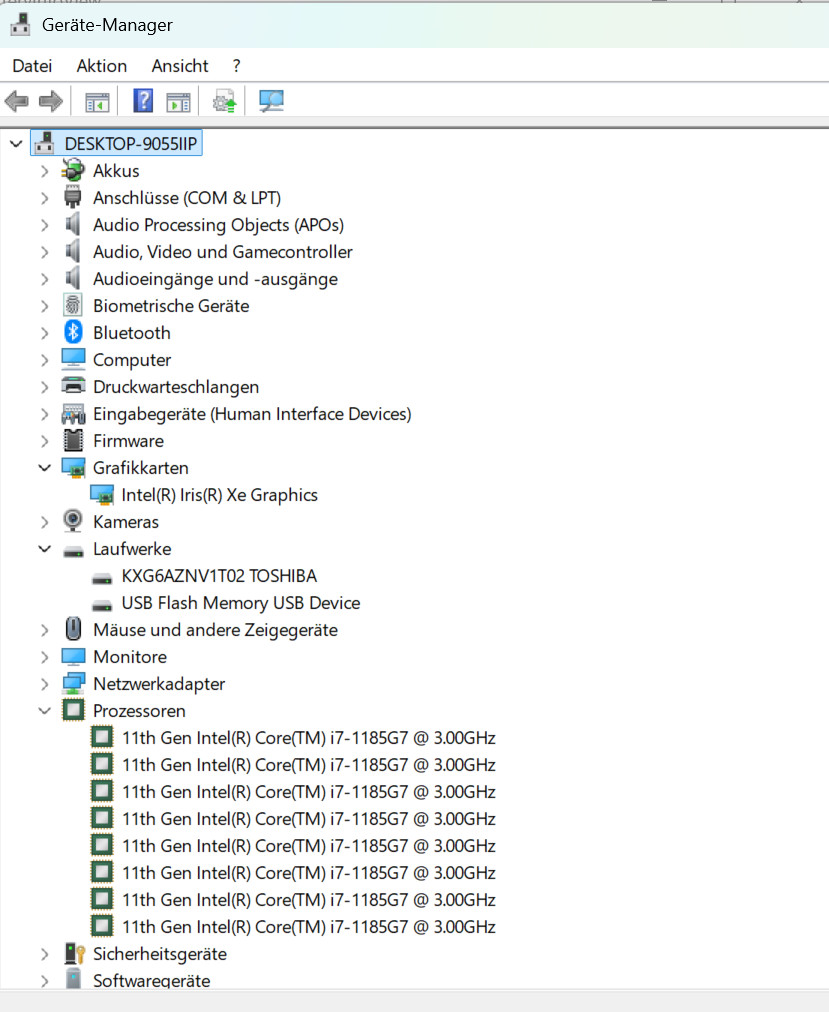Select Anschlüsse (COM & LPT) label
The image size is (829, 1012).
click(187, 197)
